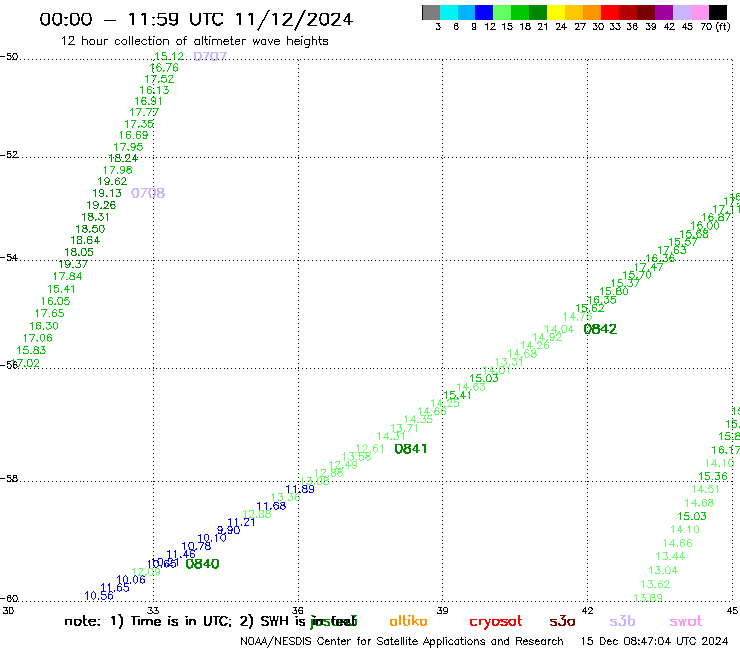Click the lavender legend swatch above 45

point(682,12)
